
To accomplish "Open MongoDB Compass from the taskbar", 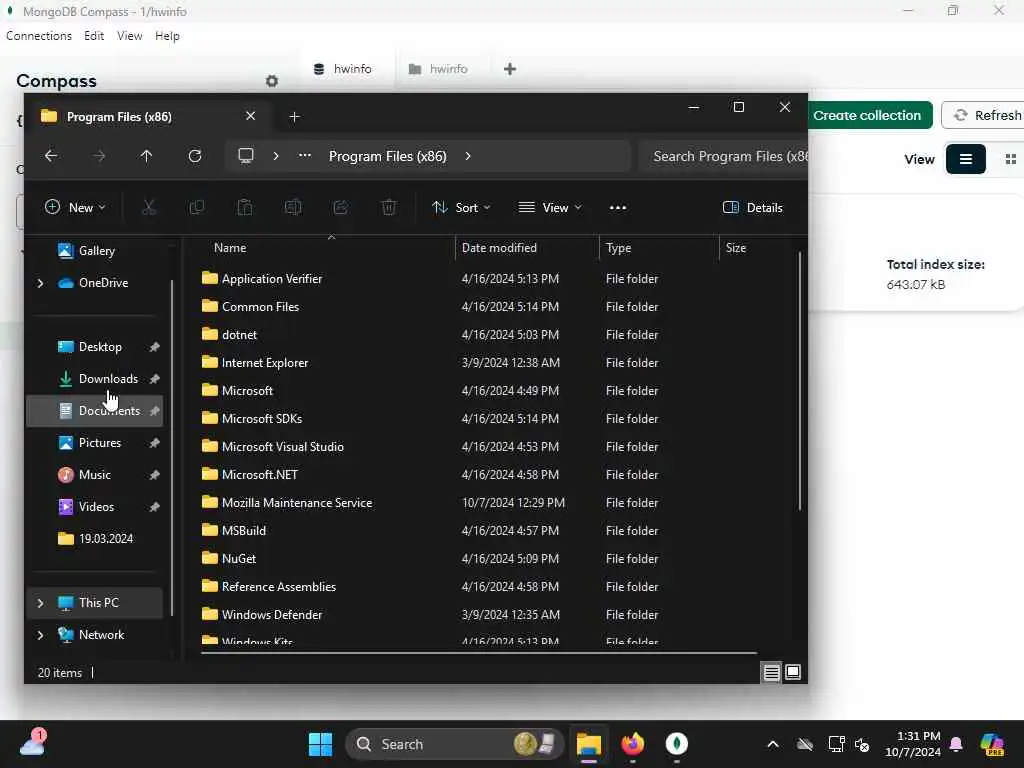I will point(677,744).
